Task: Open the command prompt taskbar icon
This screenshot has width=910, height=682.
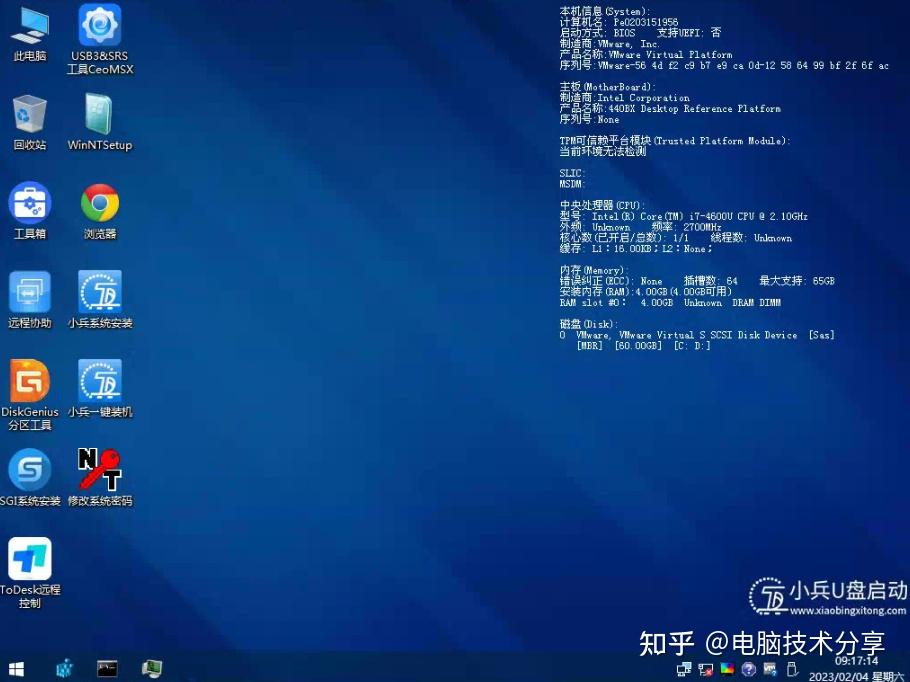Action: [x=107, y=669]
